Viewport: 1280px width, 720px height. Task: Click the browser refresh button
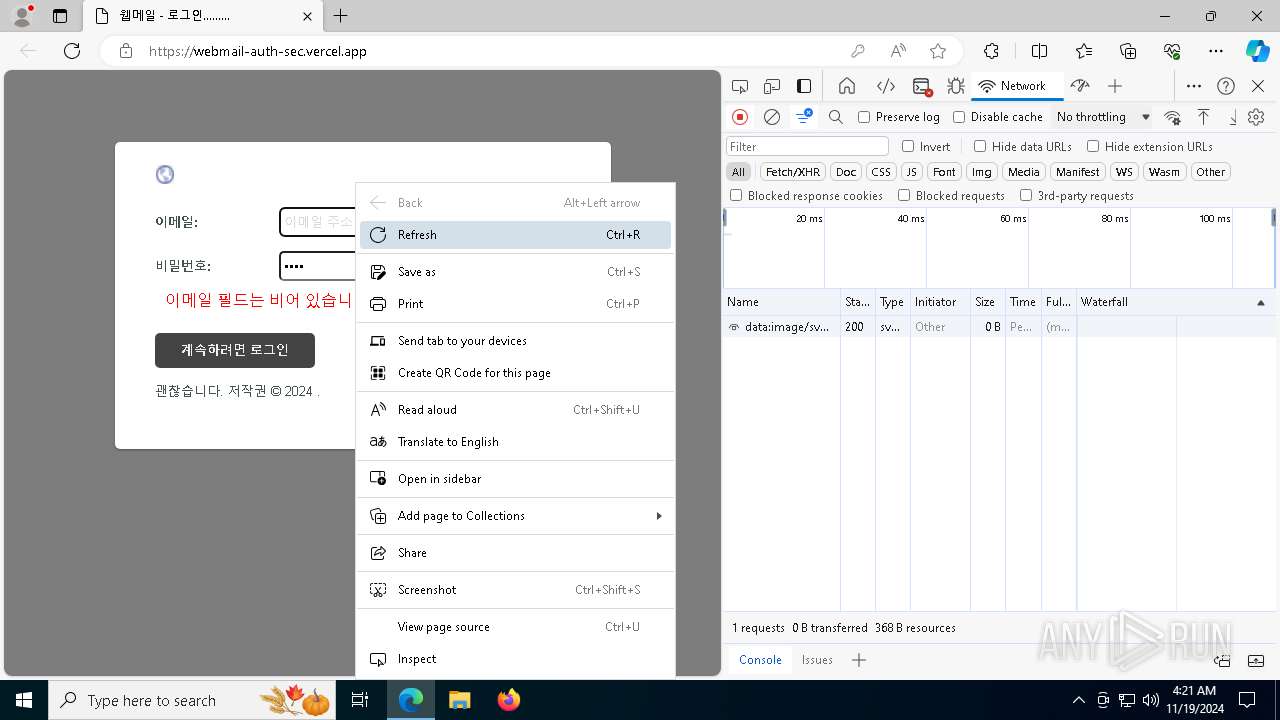point(72,51)
